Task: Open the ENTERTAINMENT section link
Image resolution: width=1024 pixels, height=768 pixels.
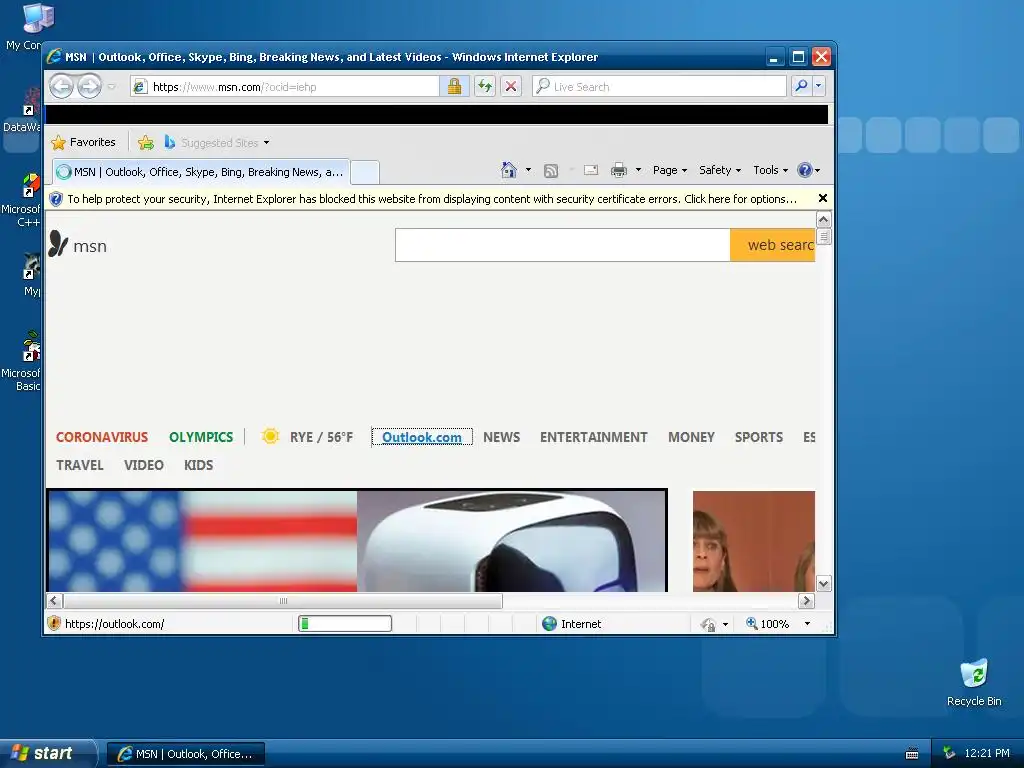Action: pyautogui.click(x=594, y=437)
